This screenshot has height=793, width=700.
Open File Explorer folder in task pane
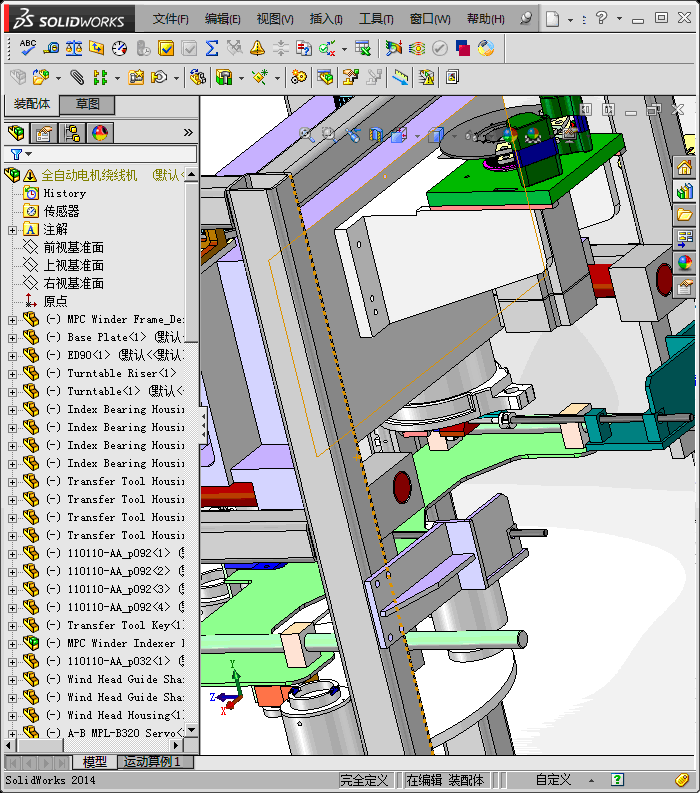click(x=684, y=215)
